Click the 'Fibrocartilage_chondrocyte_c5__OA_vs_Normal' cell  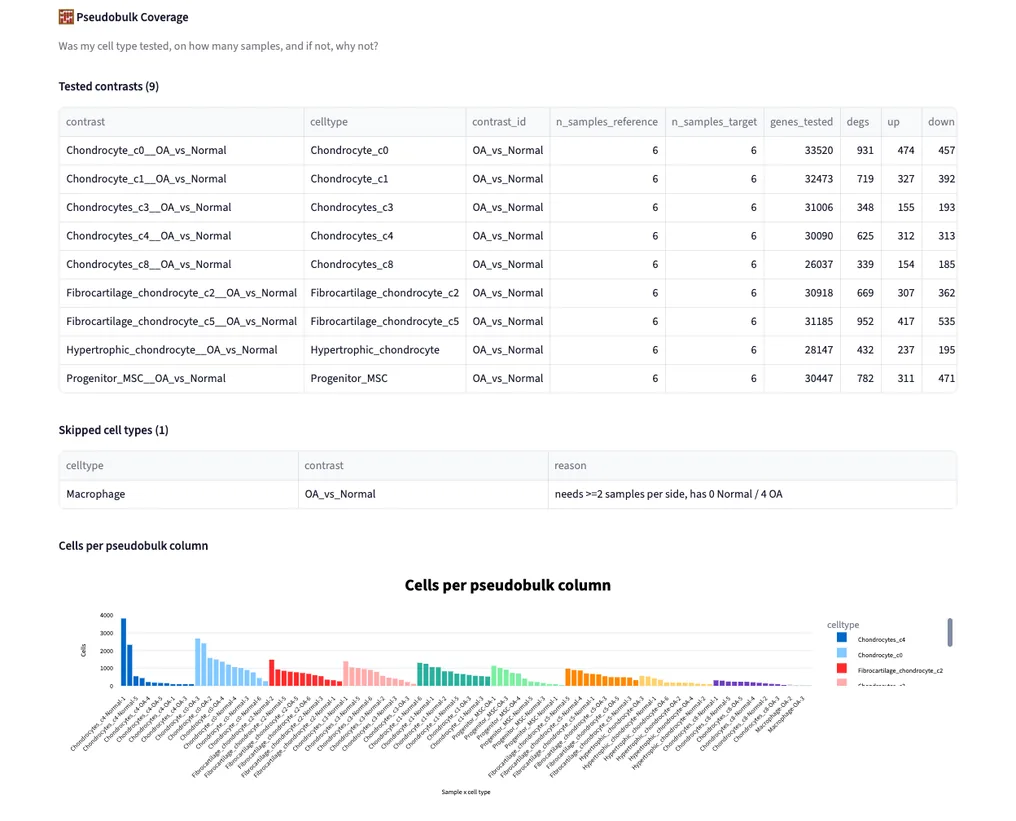(181, 321)
